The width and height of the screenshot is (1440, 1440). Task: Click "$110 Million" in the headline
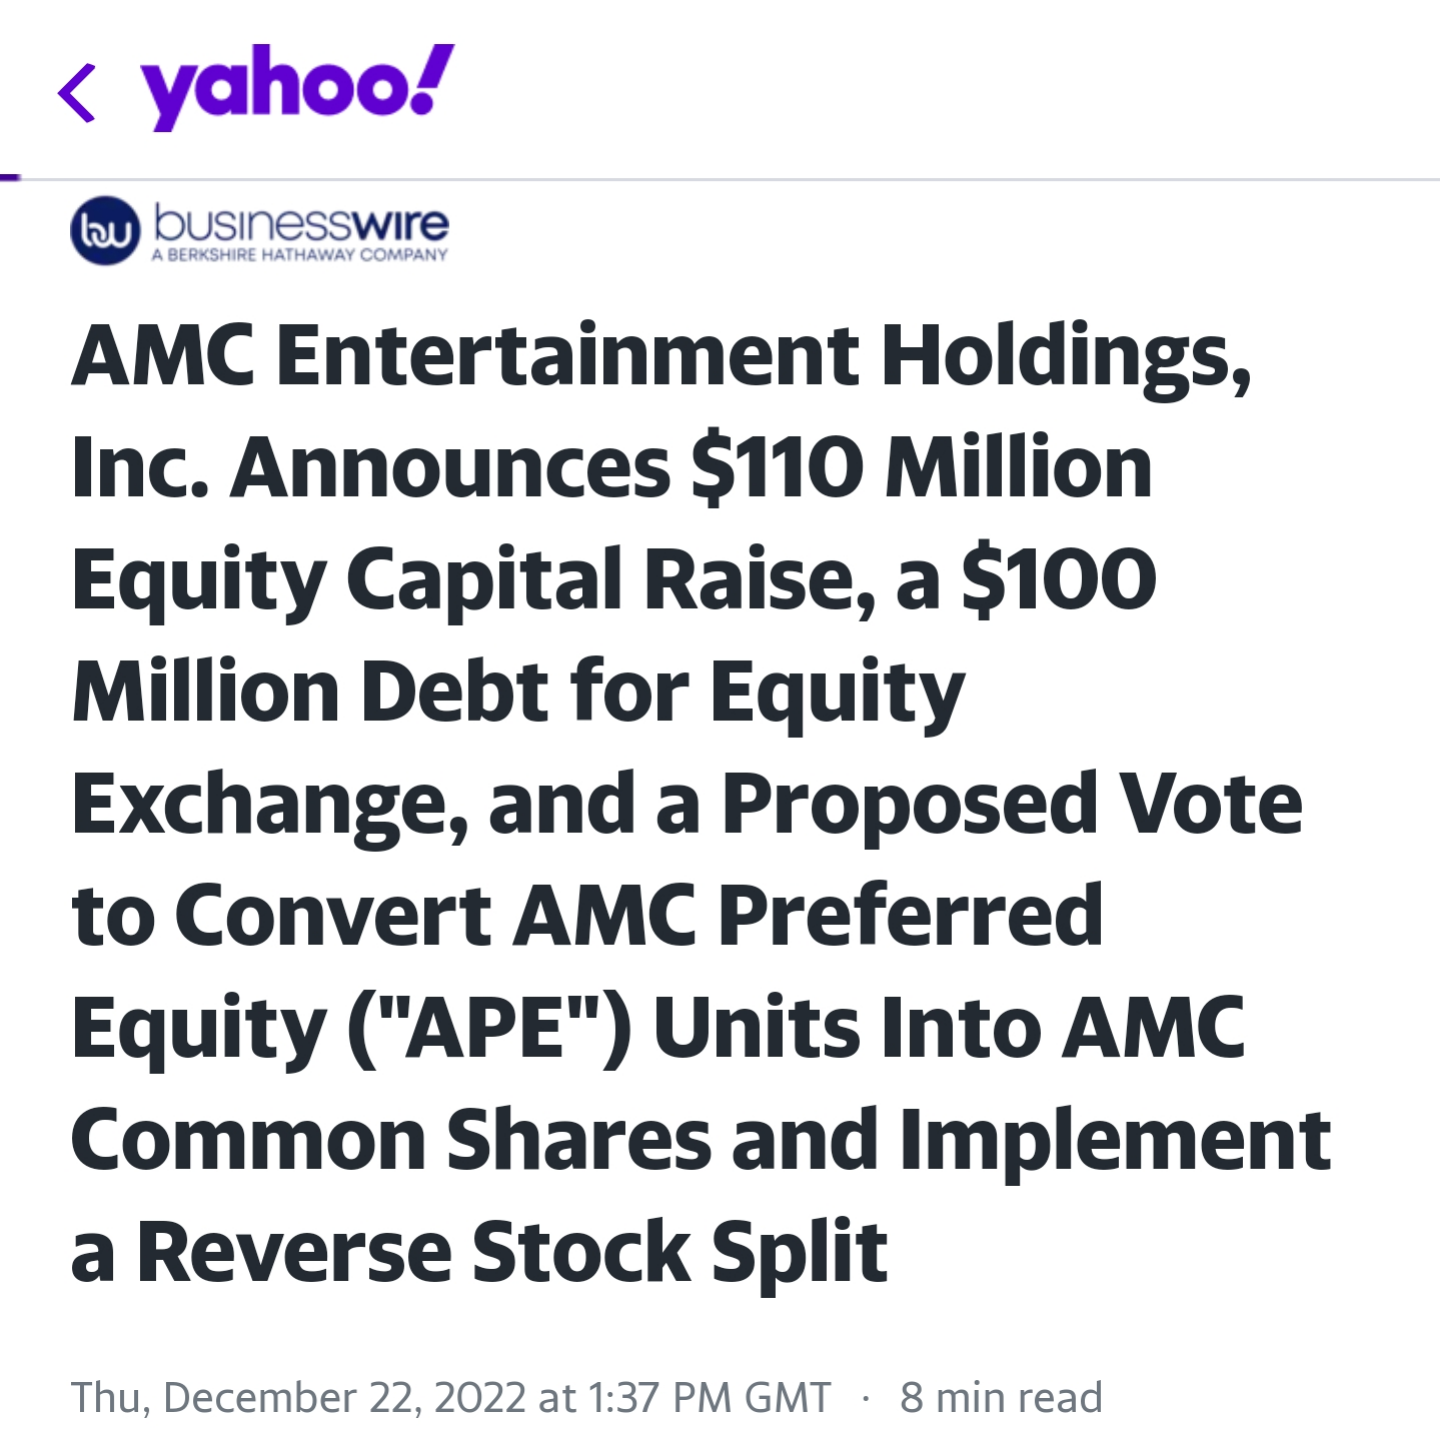coord(921,468)
